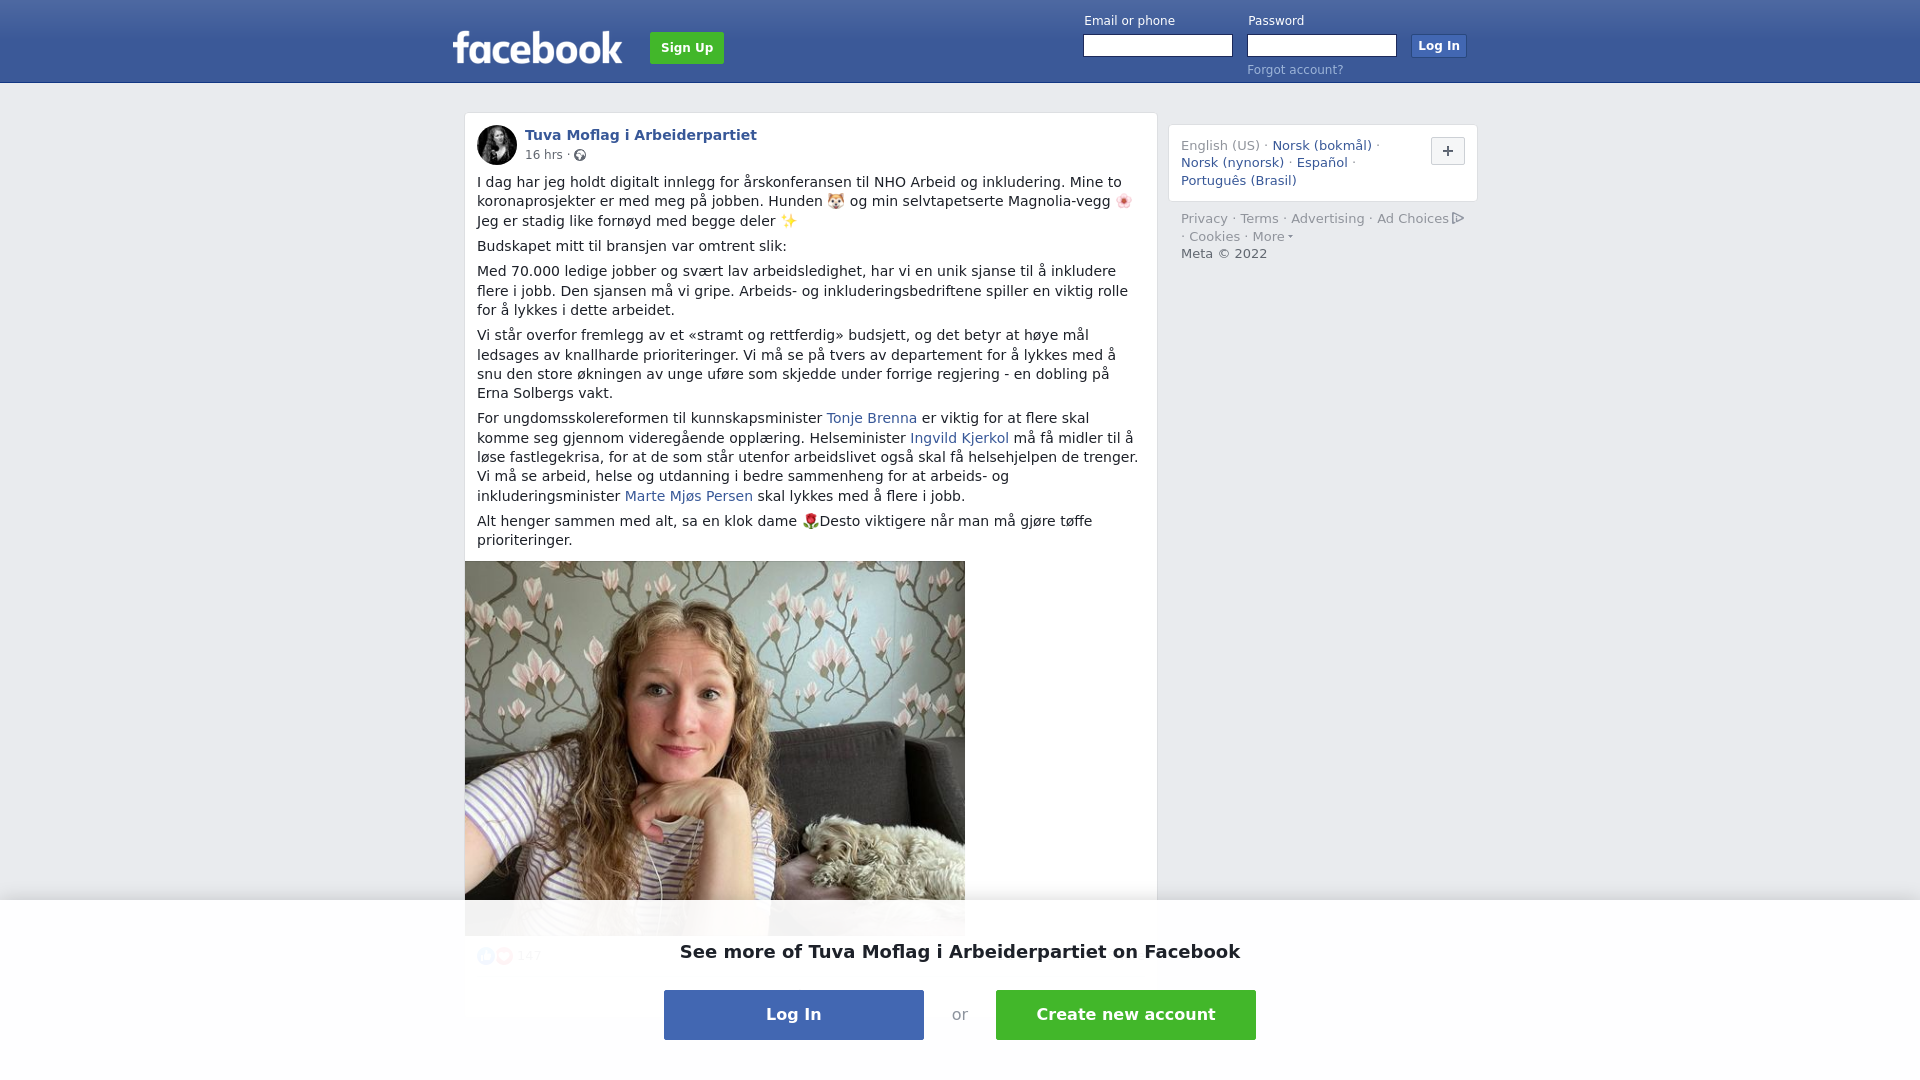Open the Marte Mjøs Persen link
The width and height of the screenshot is (1920, 1080).
coord(689,496)
